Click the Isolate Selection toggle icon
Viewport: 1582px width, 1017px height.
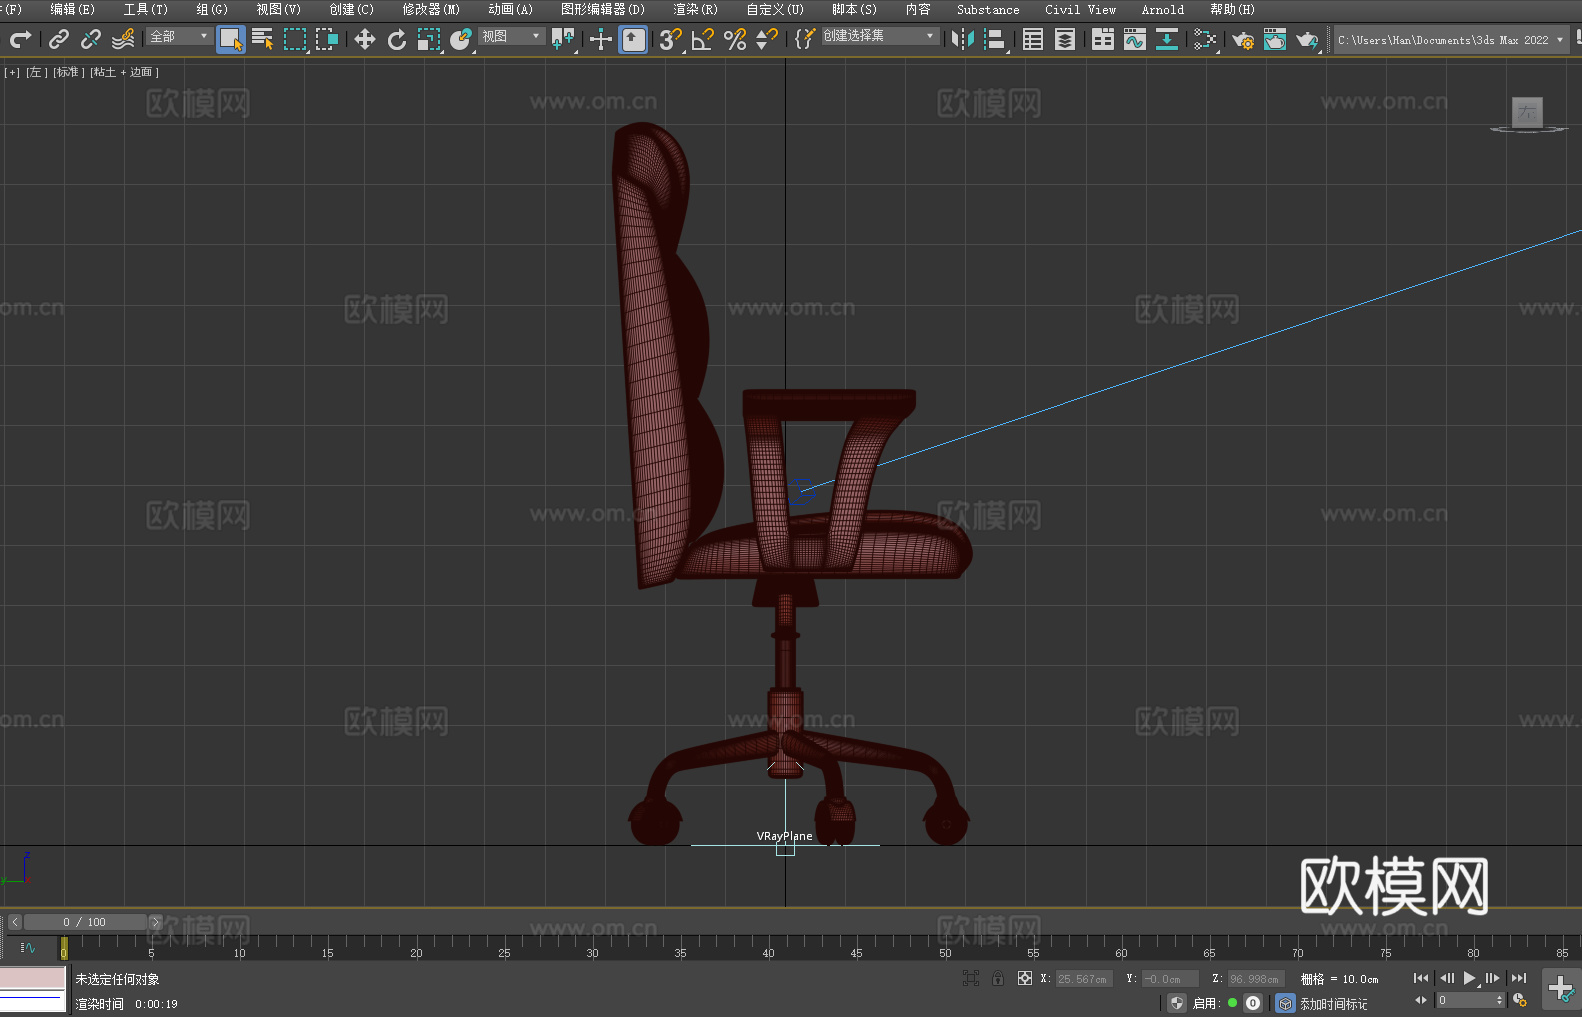click(971, 978)
